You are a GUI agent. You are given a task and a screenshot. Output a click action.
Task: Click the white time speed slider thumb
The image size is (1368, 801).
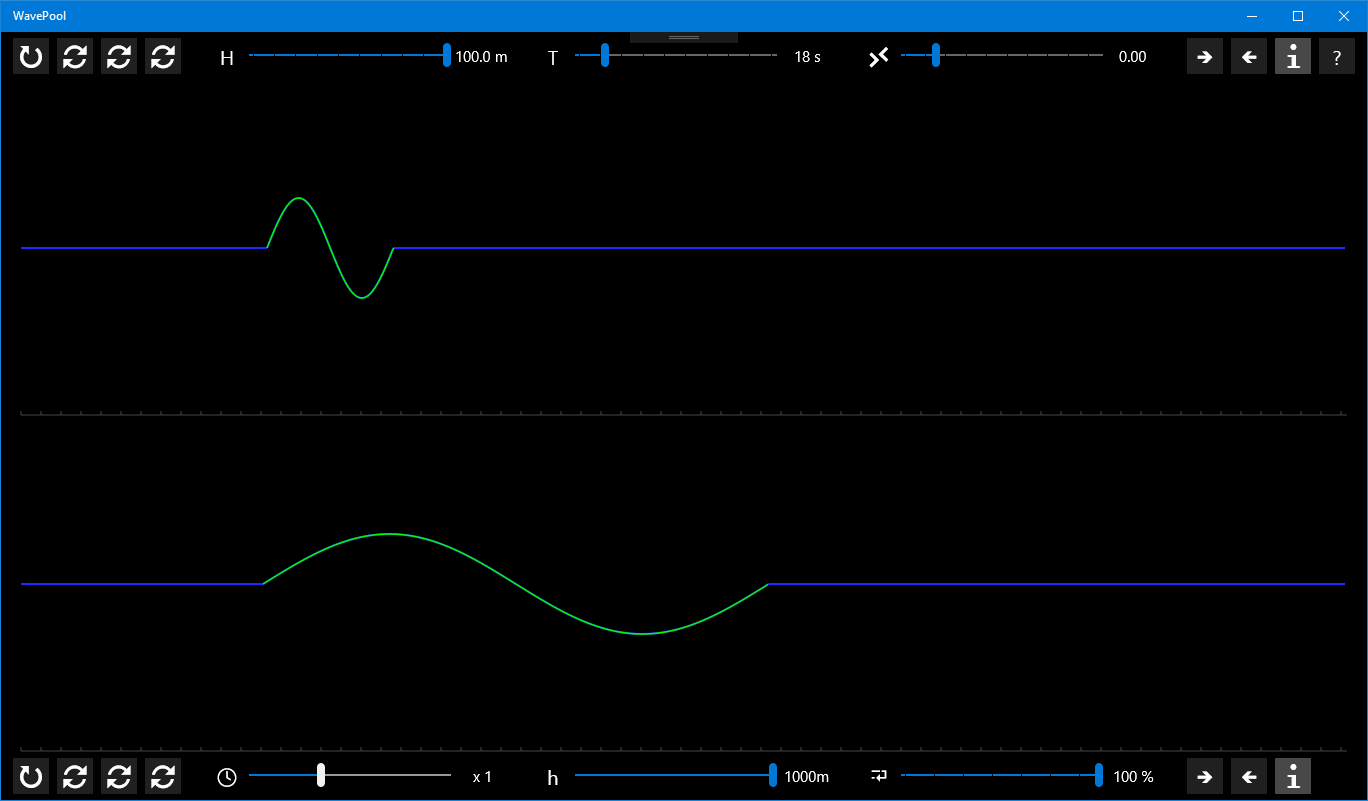coord(321,775)
